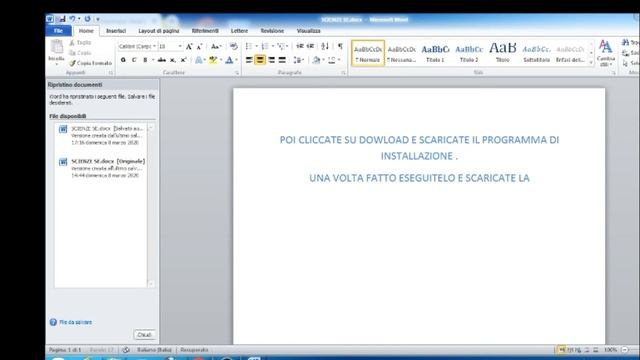Toggle strikethrough formatting
Viewport: 640px width, 360px height.
coord(162,60)
